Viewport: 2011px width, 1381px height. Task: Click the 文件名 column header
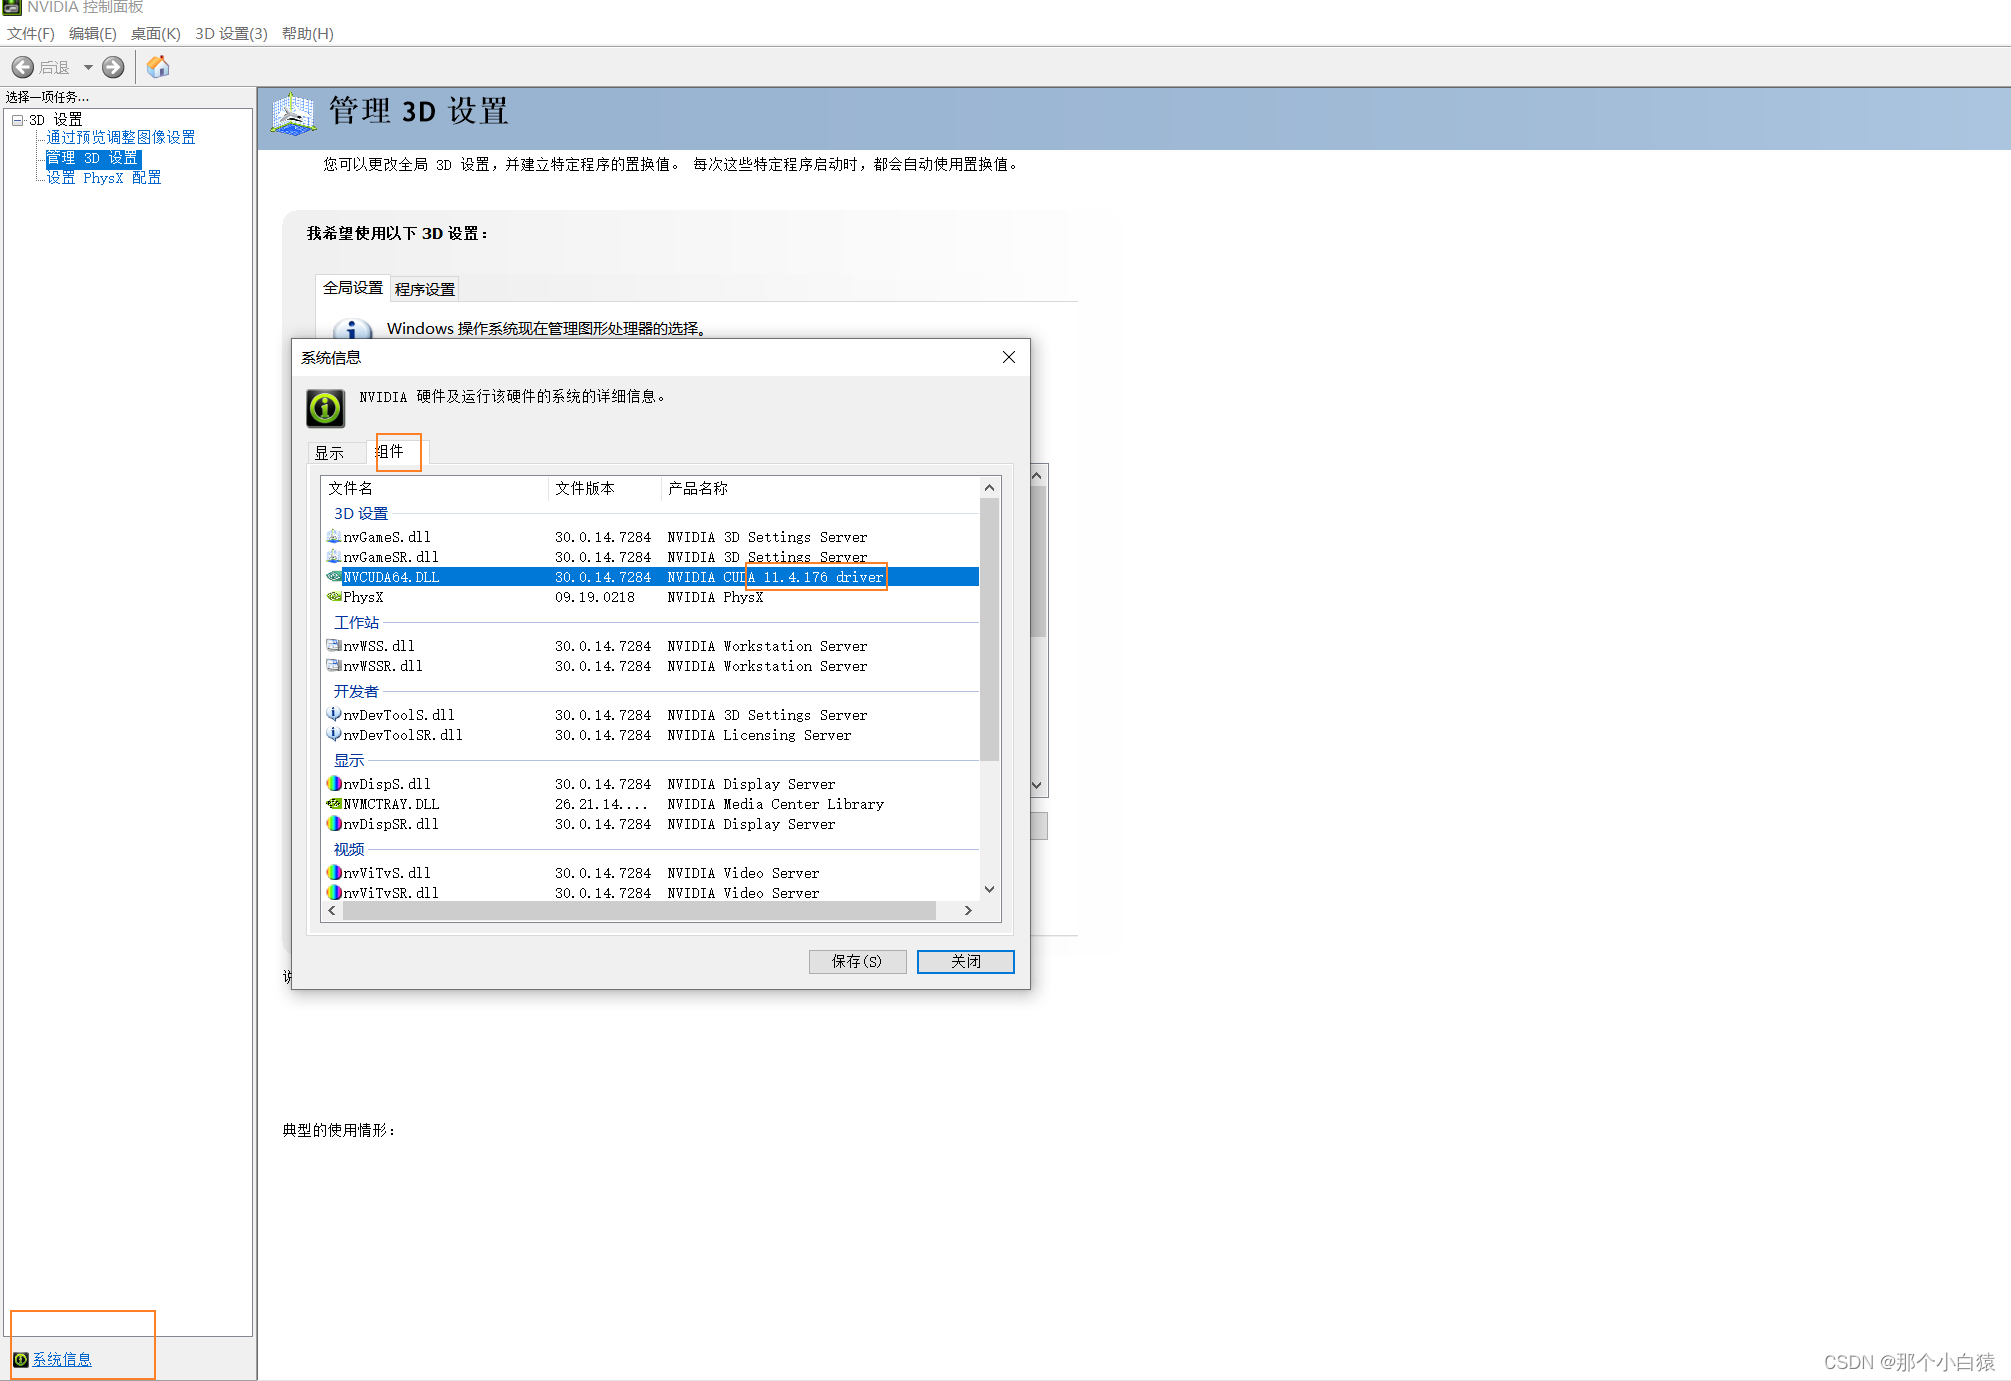coord(436,488)
